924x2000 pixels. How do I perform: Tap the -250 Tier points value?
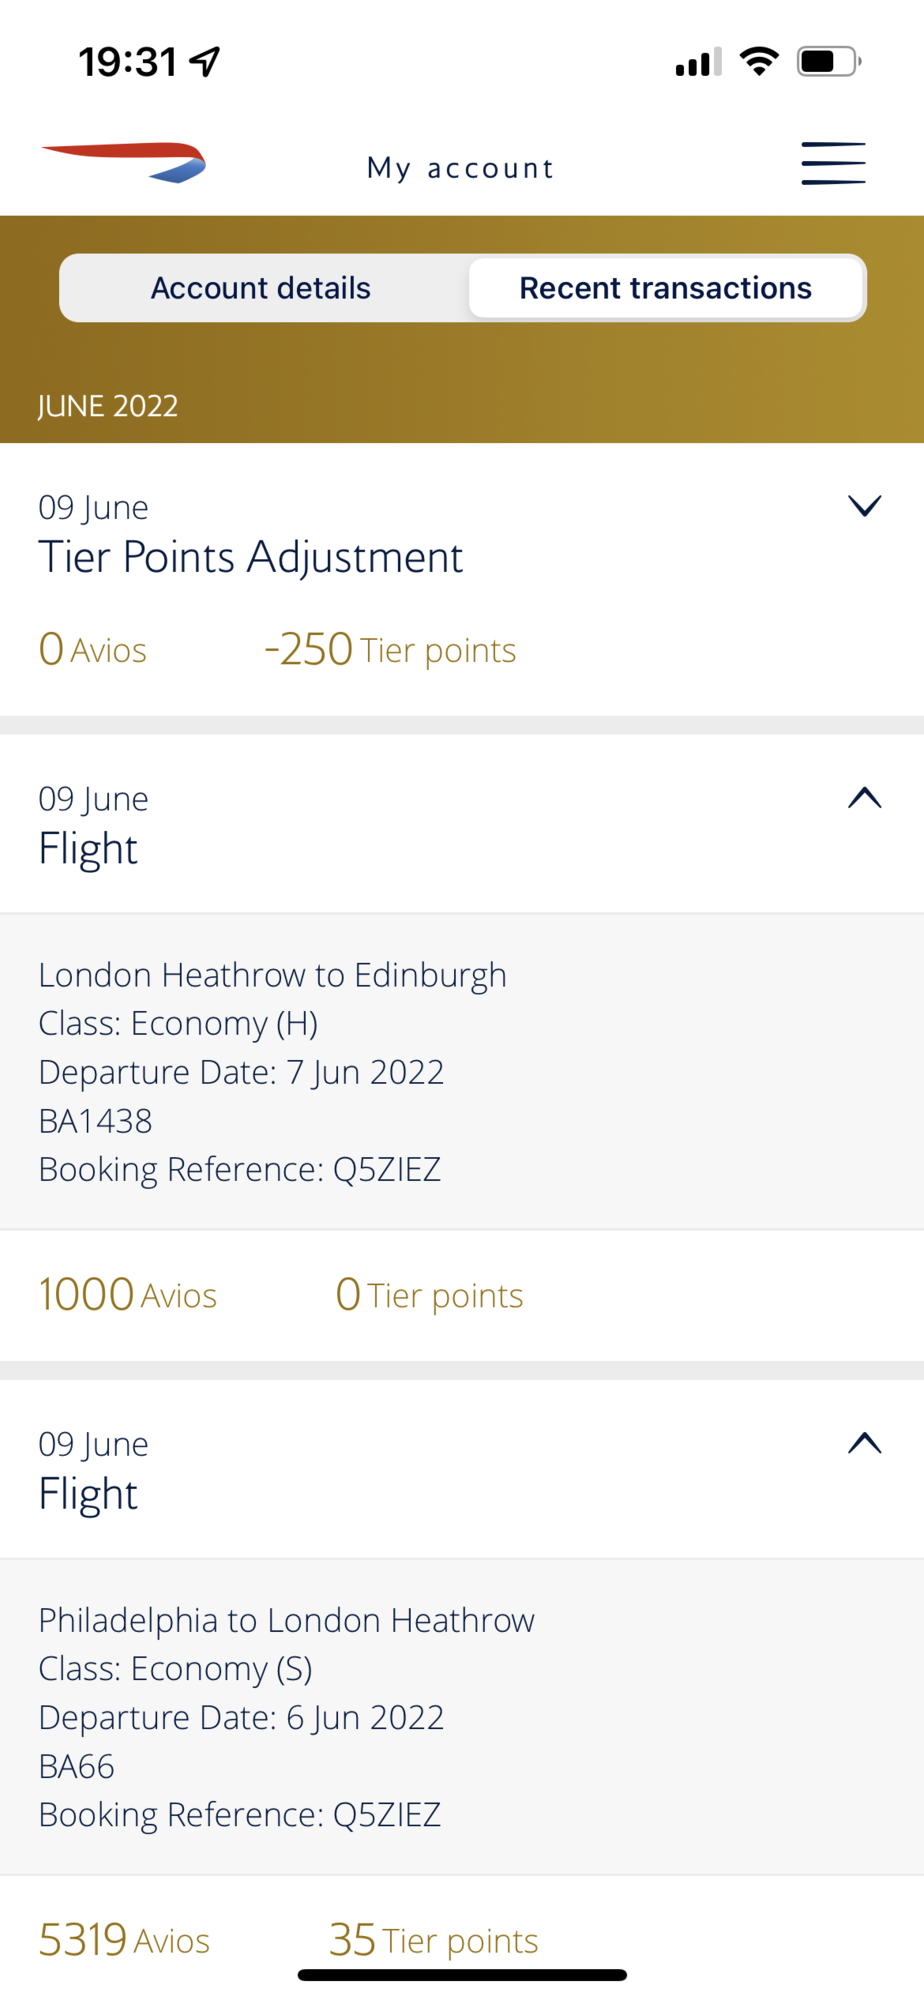pyautogui.click(x=390, y=649)
